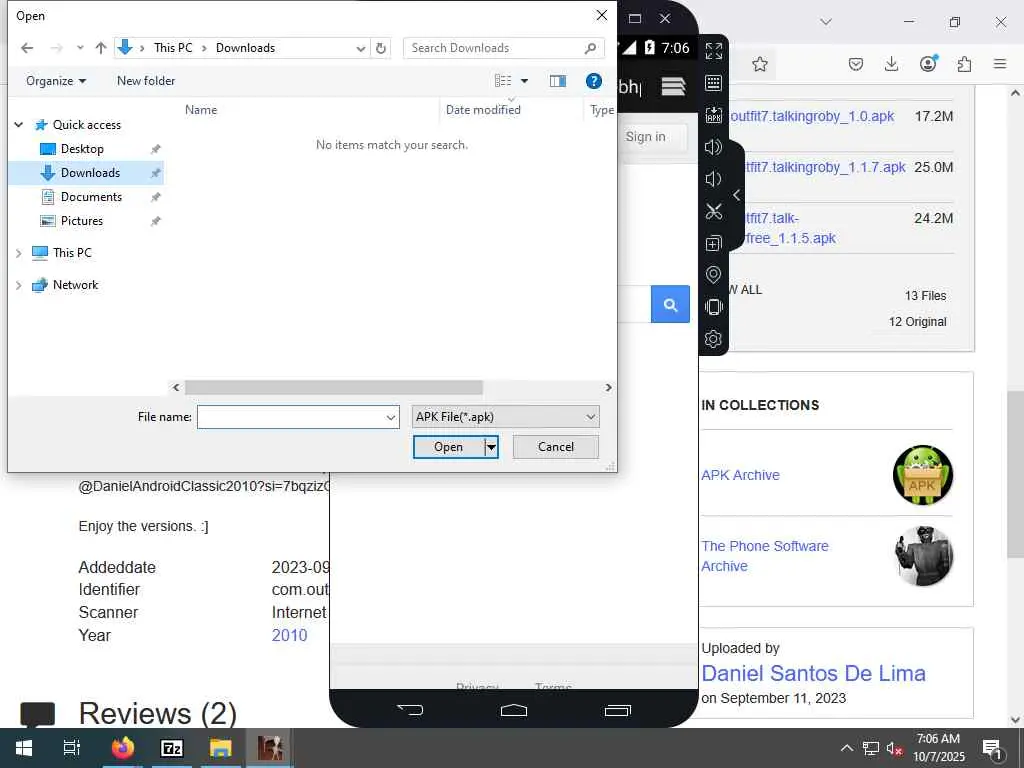
Task: Toggle emulator fullscreen mode
Action: pyautogui.click(x=714, y=51)
